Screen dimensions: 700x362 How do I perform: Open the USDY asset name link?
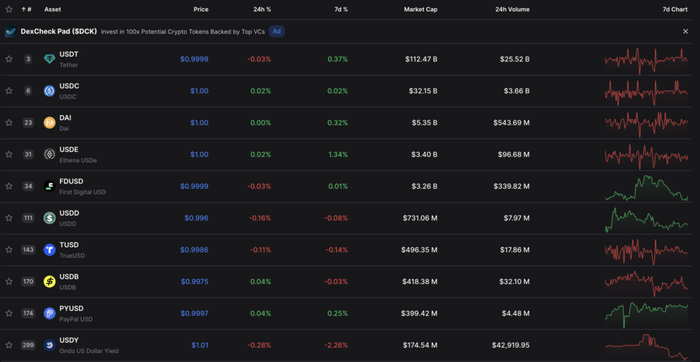69,340
